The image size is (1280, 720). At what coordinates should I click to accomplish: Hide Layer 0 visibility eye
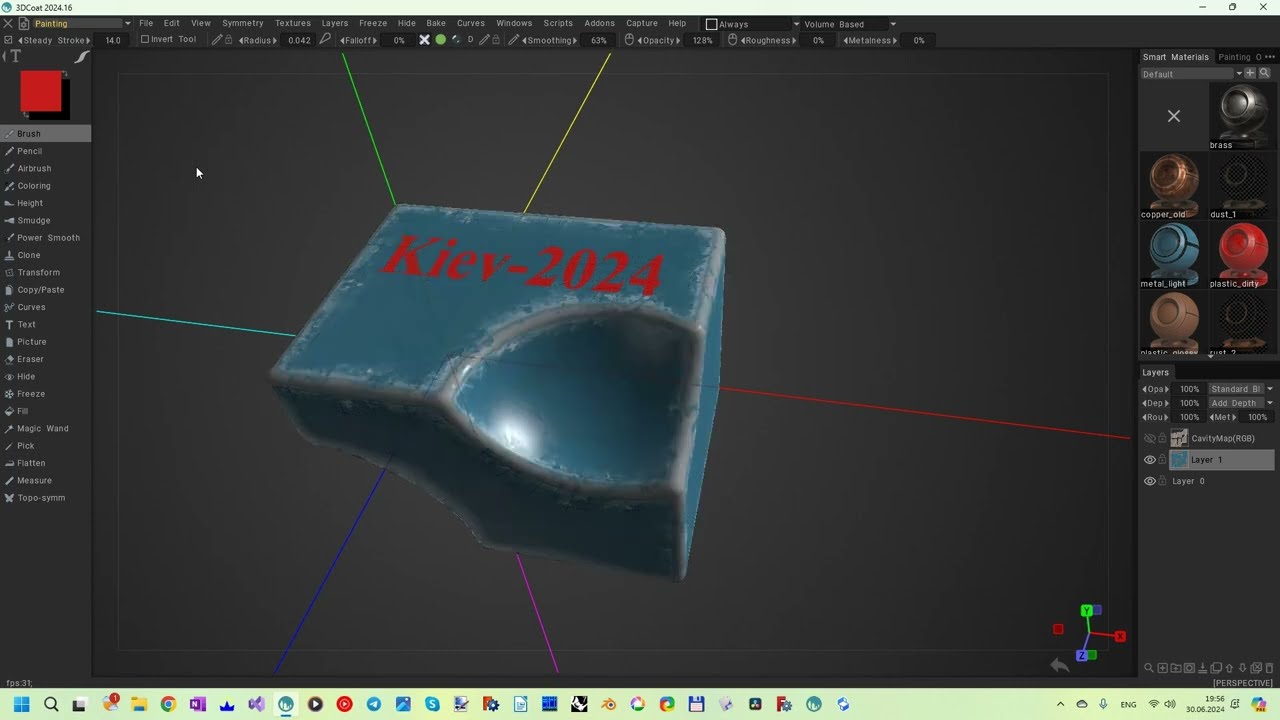(1149, 481)
